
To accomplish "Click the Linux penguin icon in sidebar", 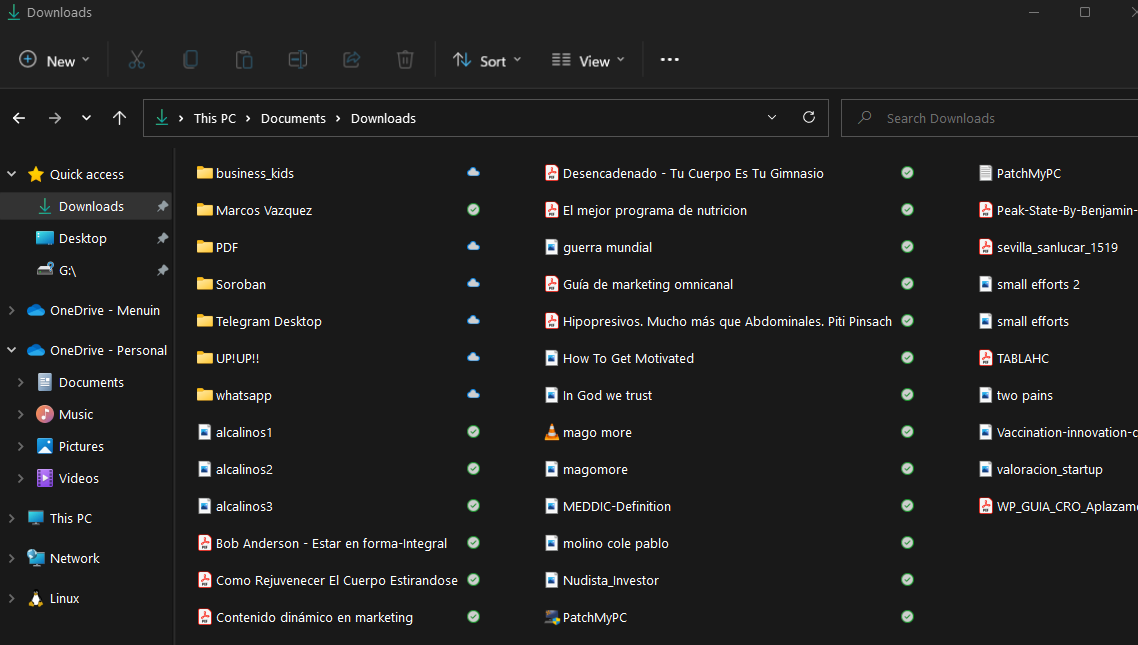I will (x=36, y=599).
